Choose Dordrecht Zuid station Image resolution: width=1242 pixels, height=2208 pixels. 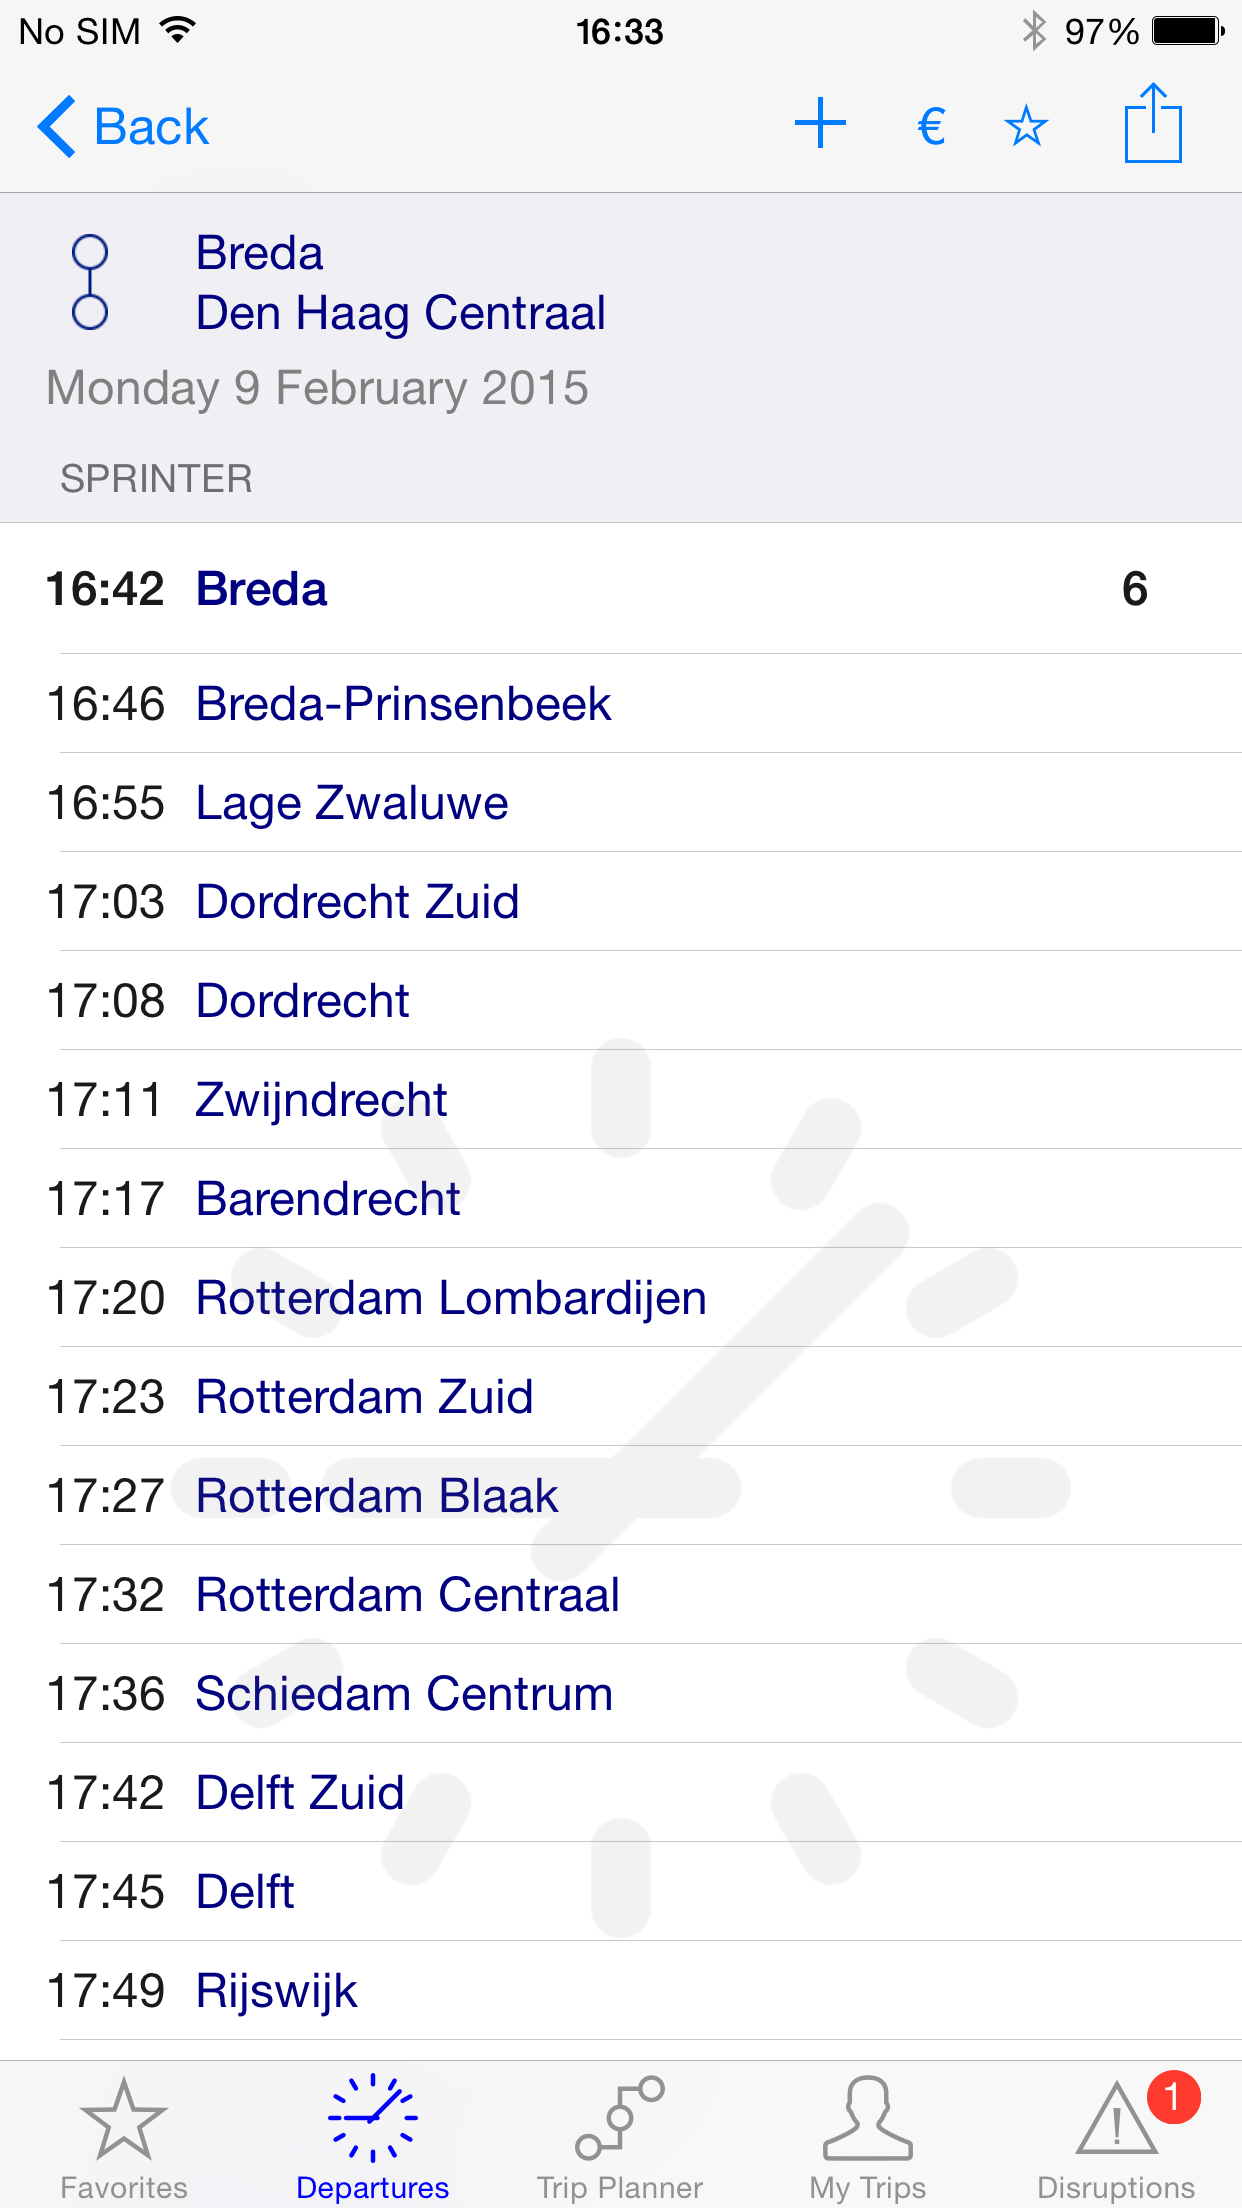(620, 902)
